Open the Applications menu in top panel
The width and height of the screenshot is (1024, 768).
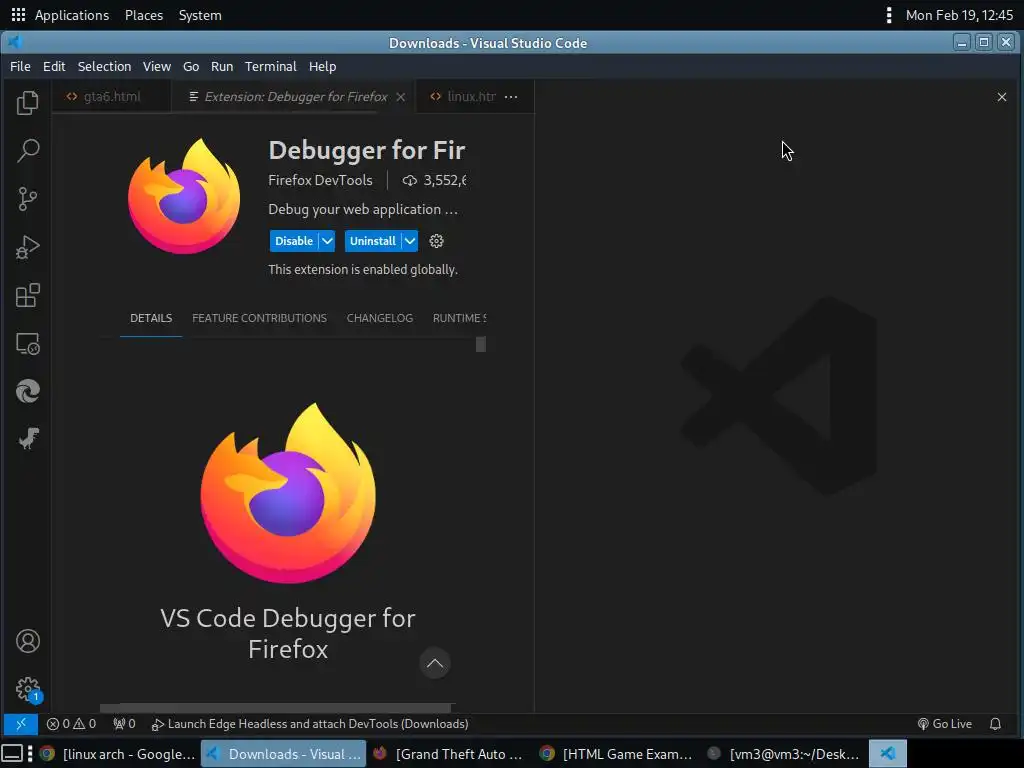(60, 15)
